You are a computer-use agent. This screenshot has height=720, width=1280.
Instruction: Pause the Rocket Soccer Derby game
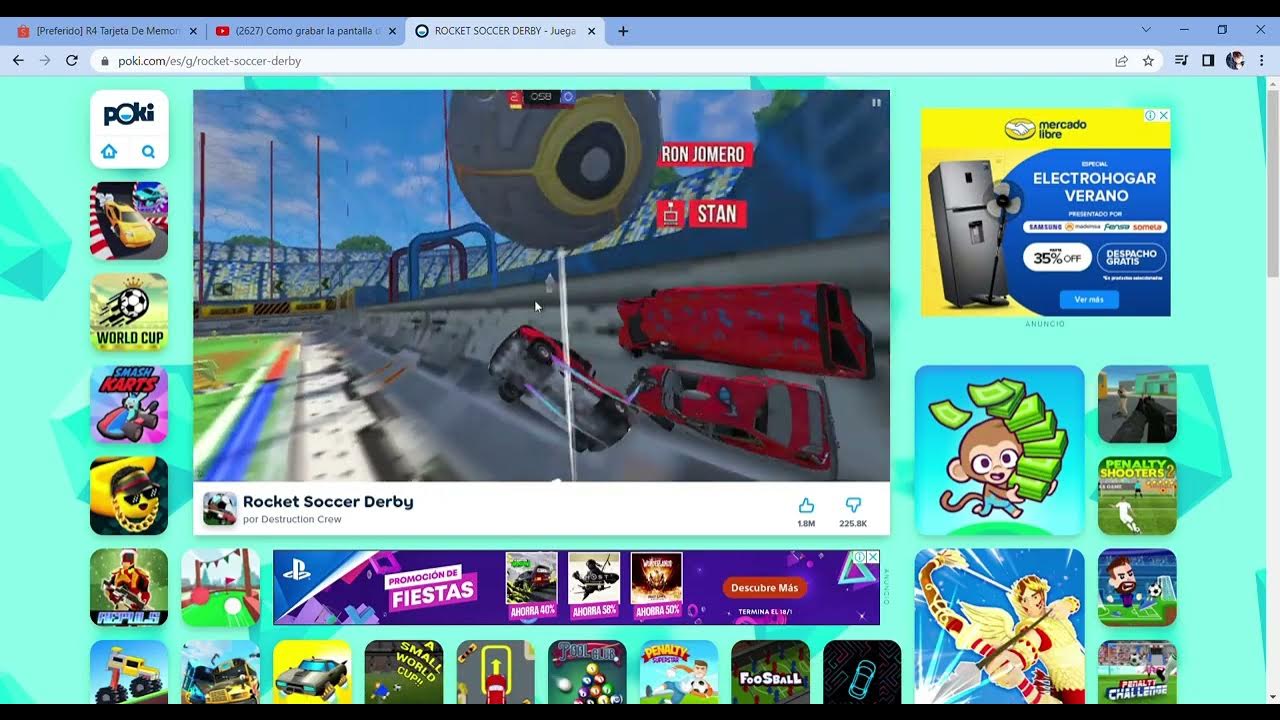pyautogui.click(x=876, y=102)
